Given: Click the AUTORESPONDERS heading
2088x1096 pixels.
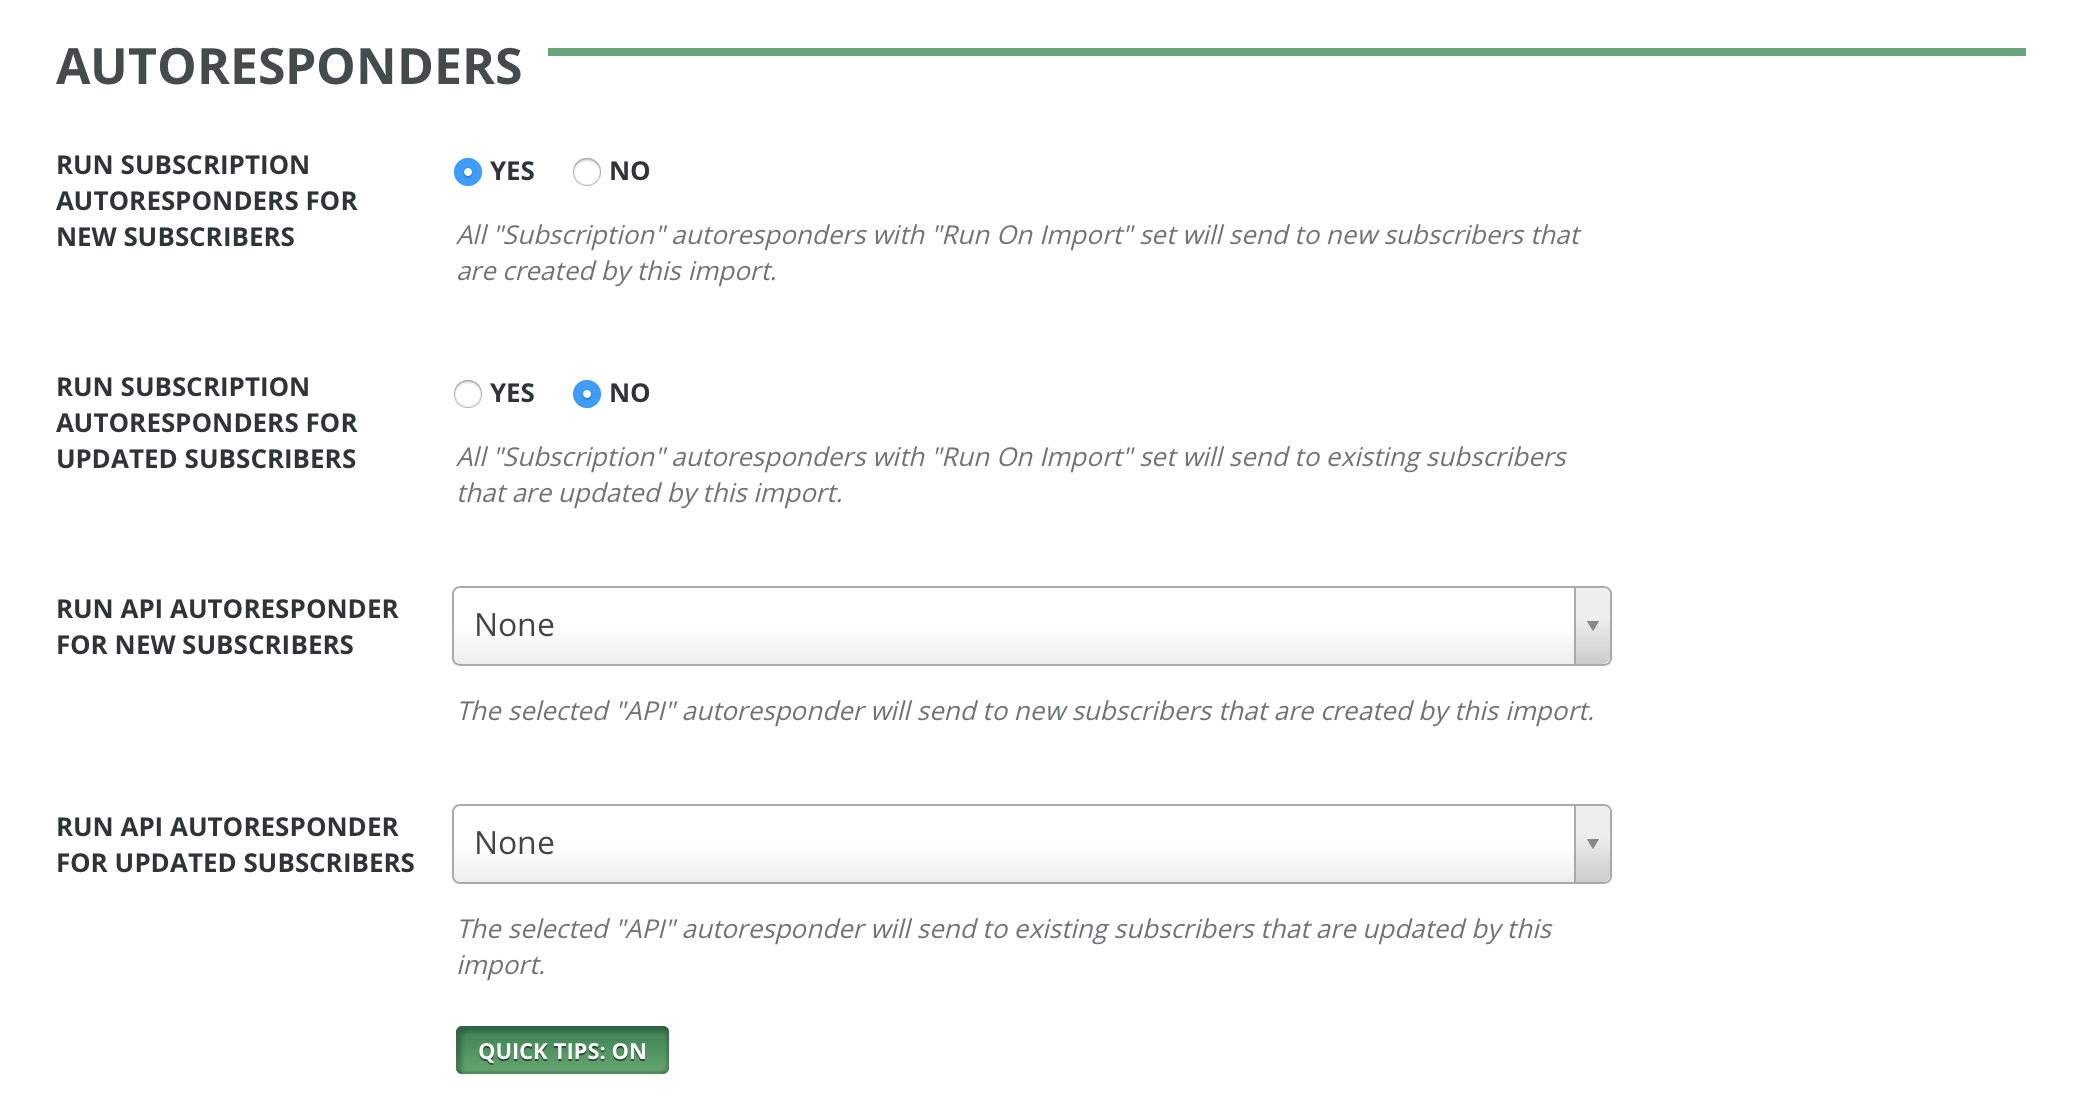Looking at the screenshot, I should click(x=289, y=67).
